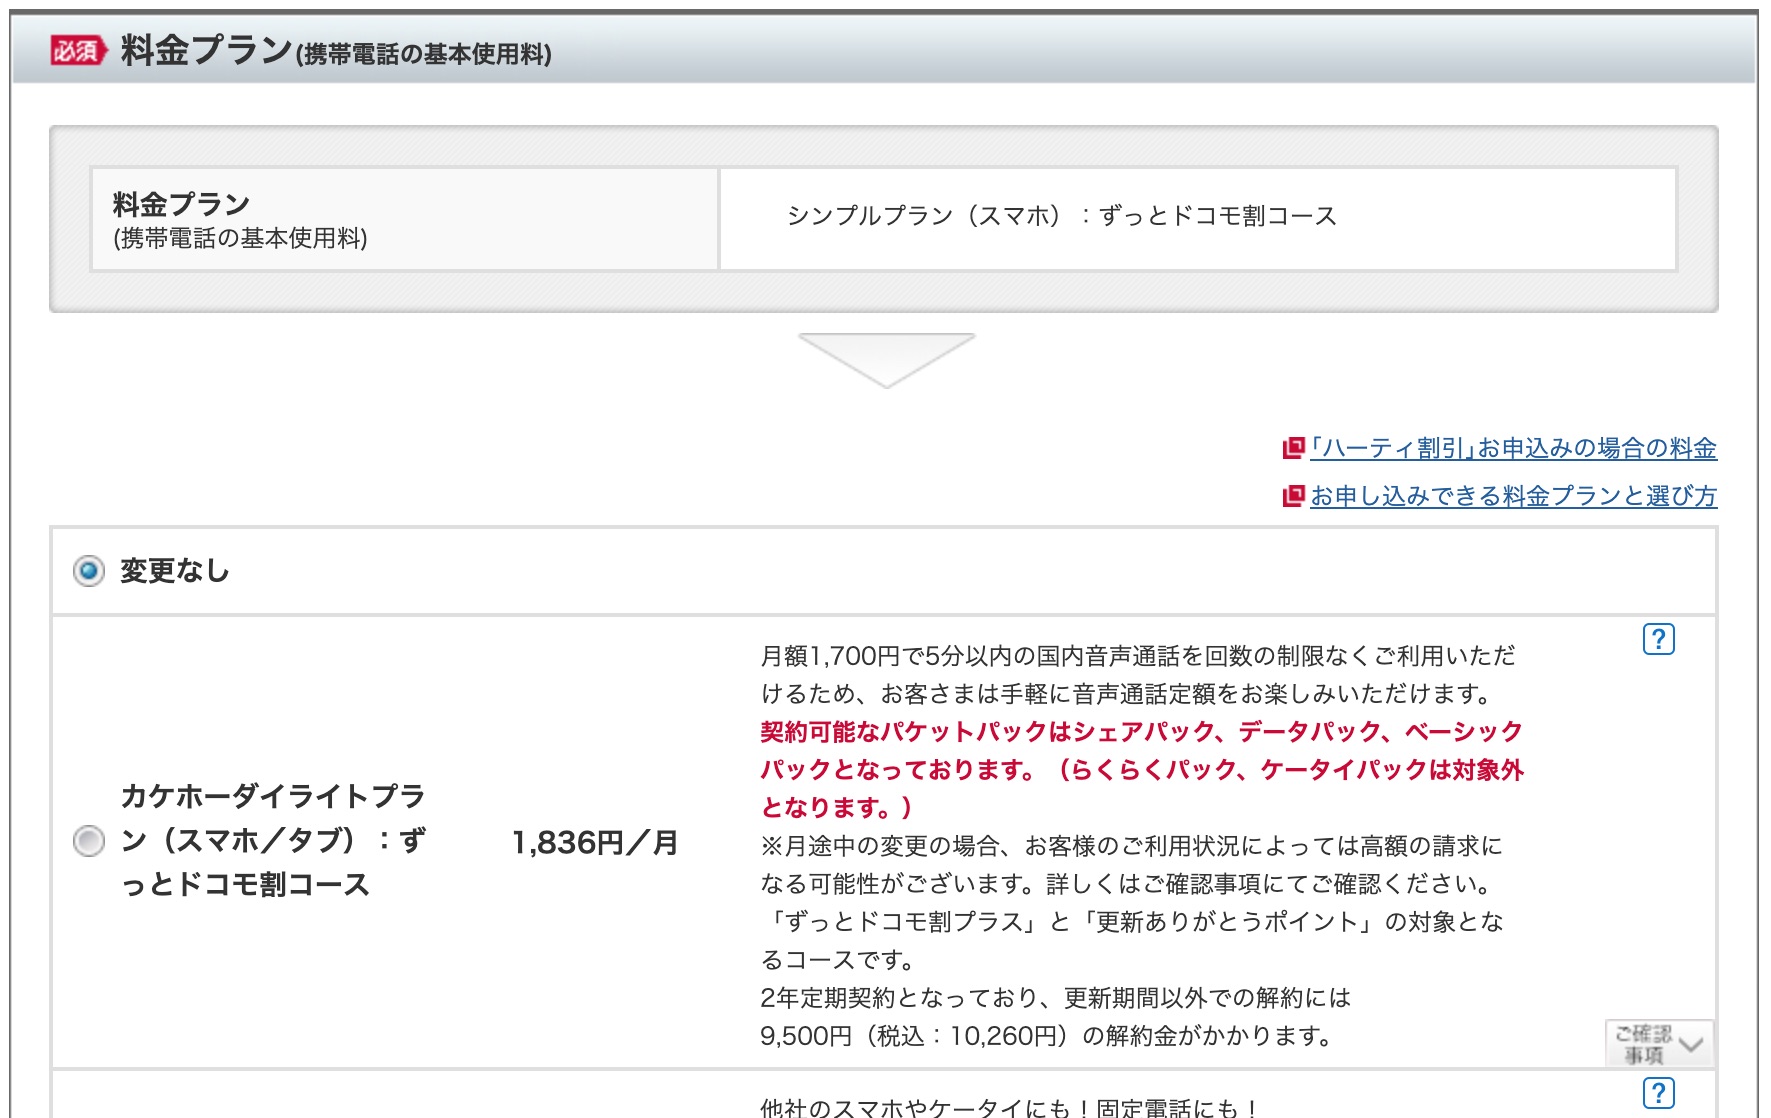
Task: Click the current plan value シンプルプラン（スマホ）
Action: click(x=1062, y=216)
